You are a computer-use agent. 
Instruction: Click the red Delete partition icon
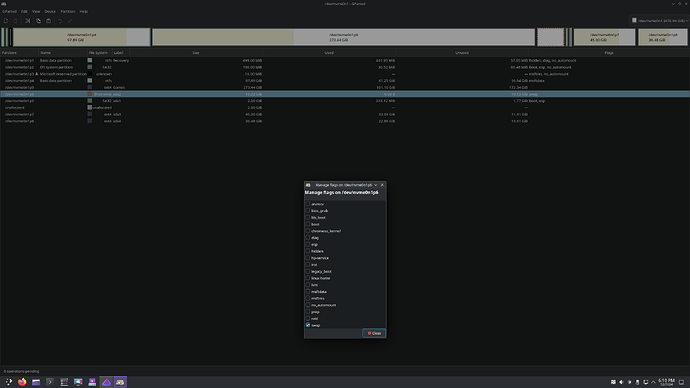coord(15,21)
